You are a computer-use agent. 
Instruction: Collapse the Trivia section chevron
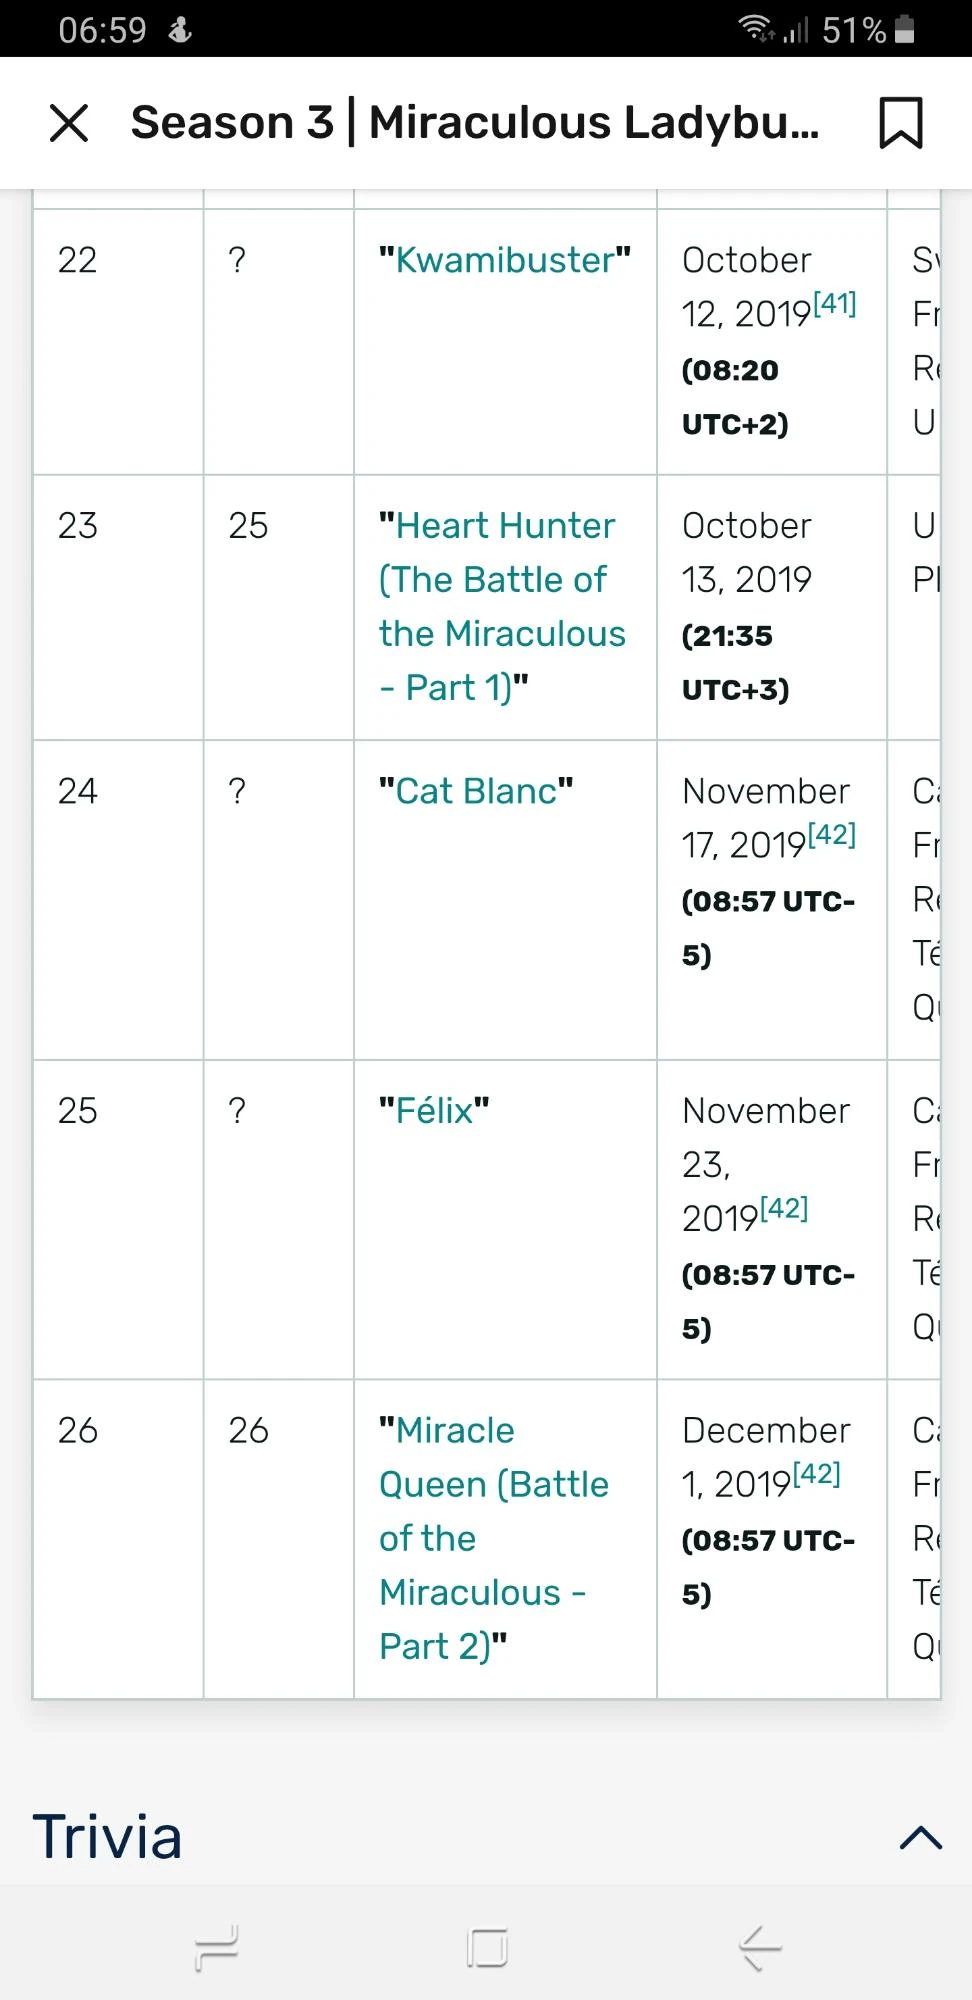pos(920,1837)
